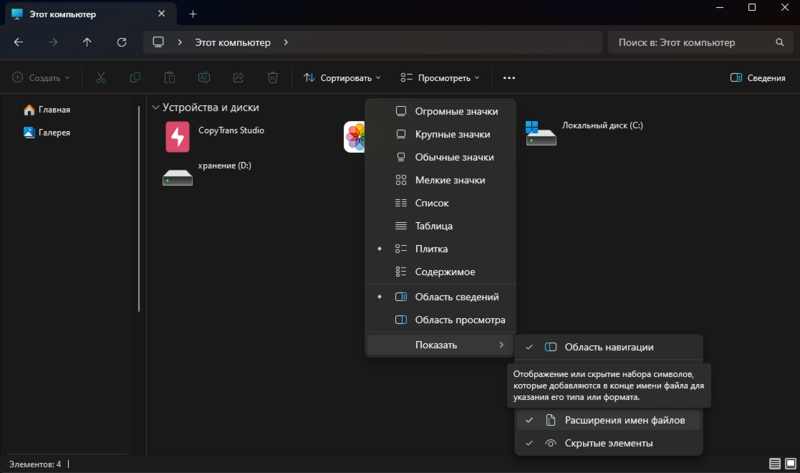Select the Содержимое view option
Image resolution: width=800 pixels, height=473 pixels.
441,272
